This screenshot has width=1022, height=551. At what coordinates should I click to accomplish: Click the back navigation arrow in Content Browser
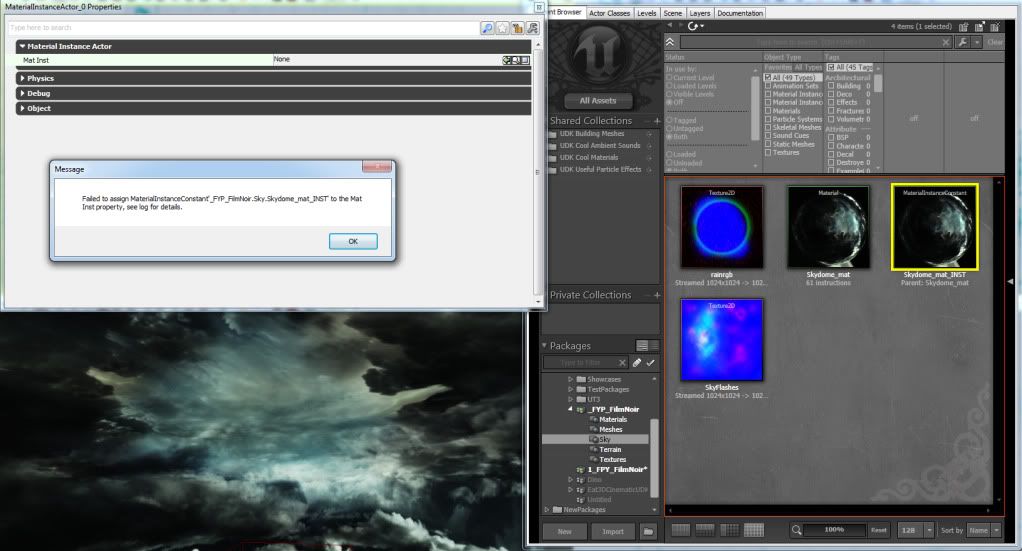click(669, 25)
